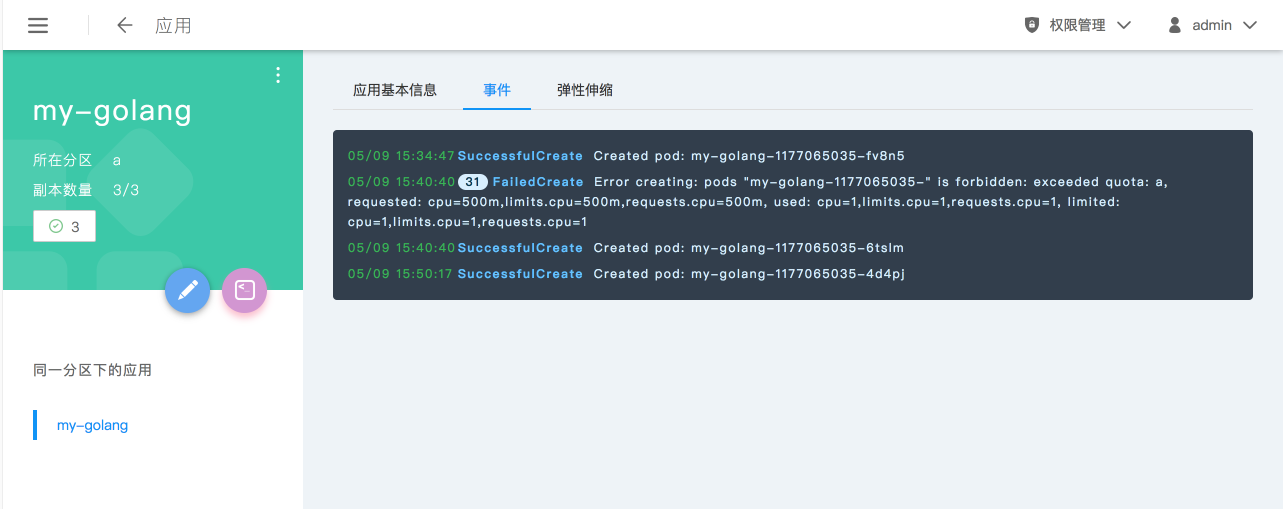Click the SuccessfulCreate event for pod 4d4pj

pyautogui.click(x=520, y=274)
